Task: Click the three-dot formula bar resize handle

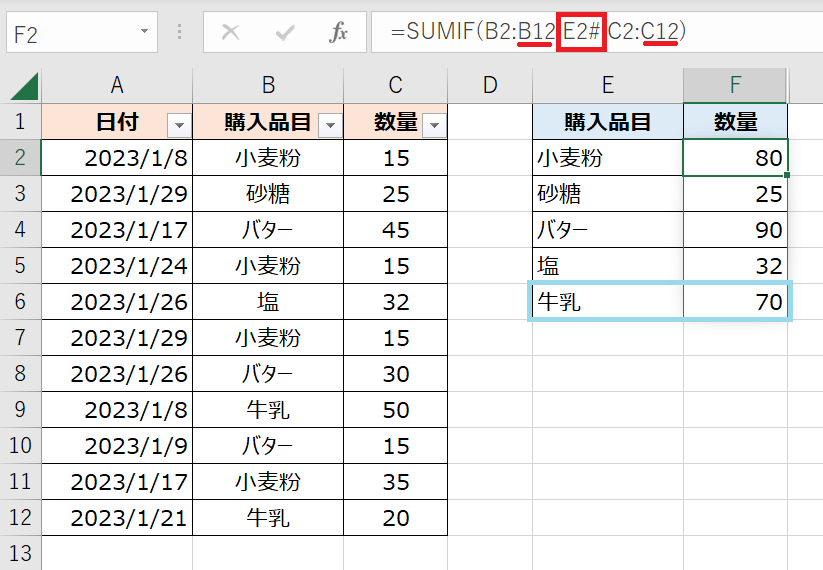Action: tap(181, 32)
